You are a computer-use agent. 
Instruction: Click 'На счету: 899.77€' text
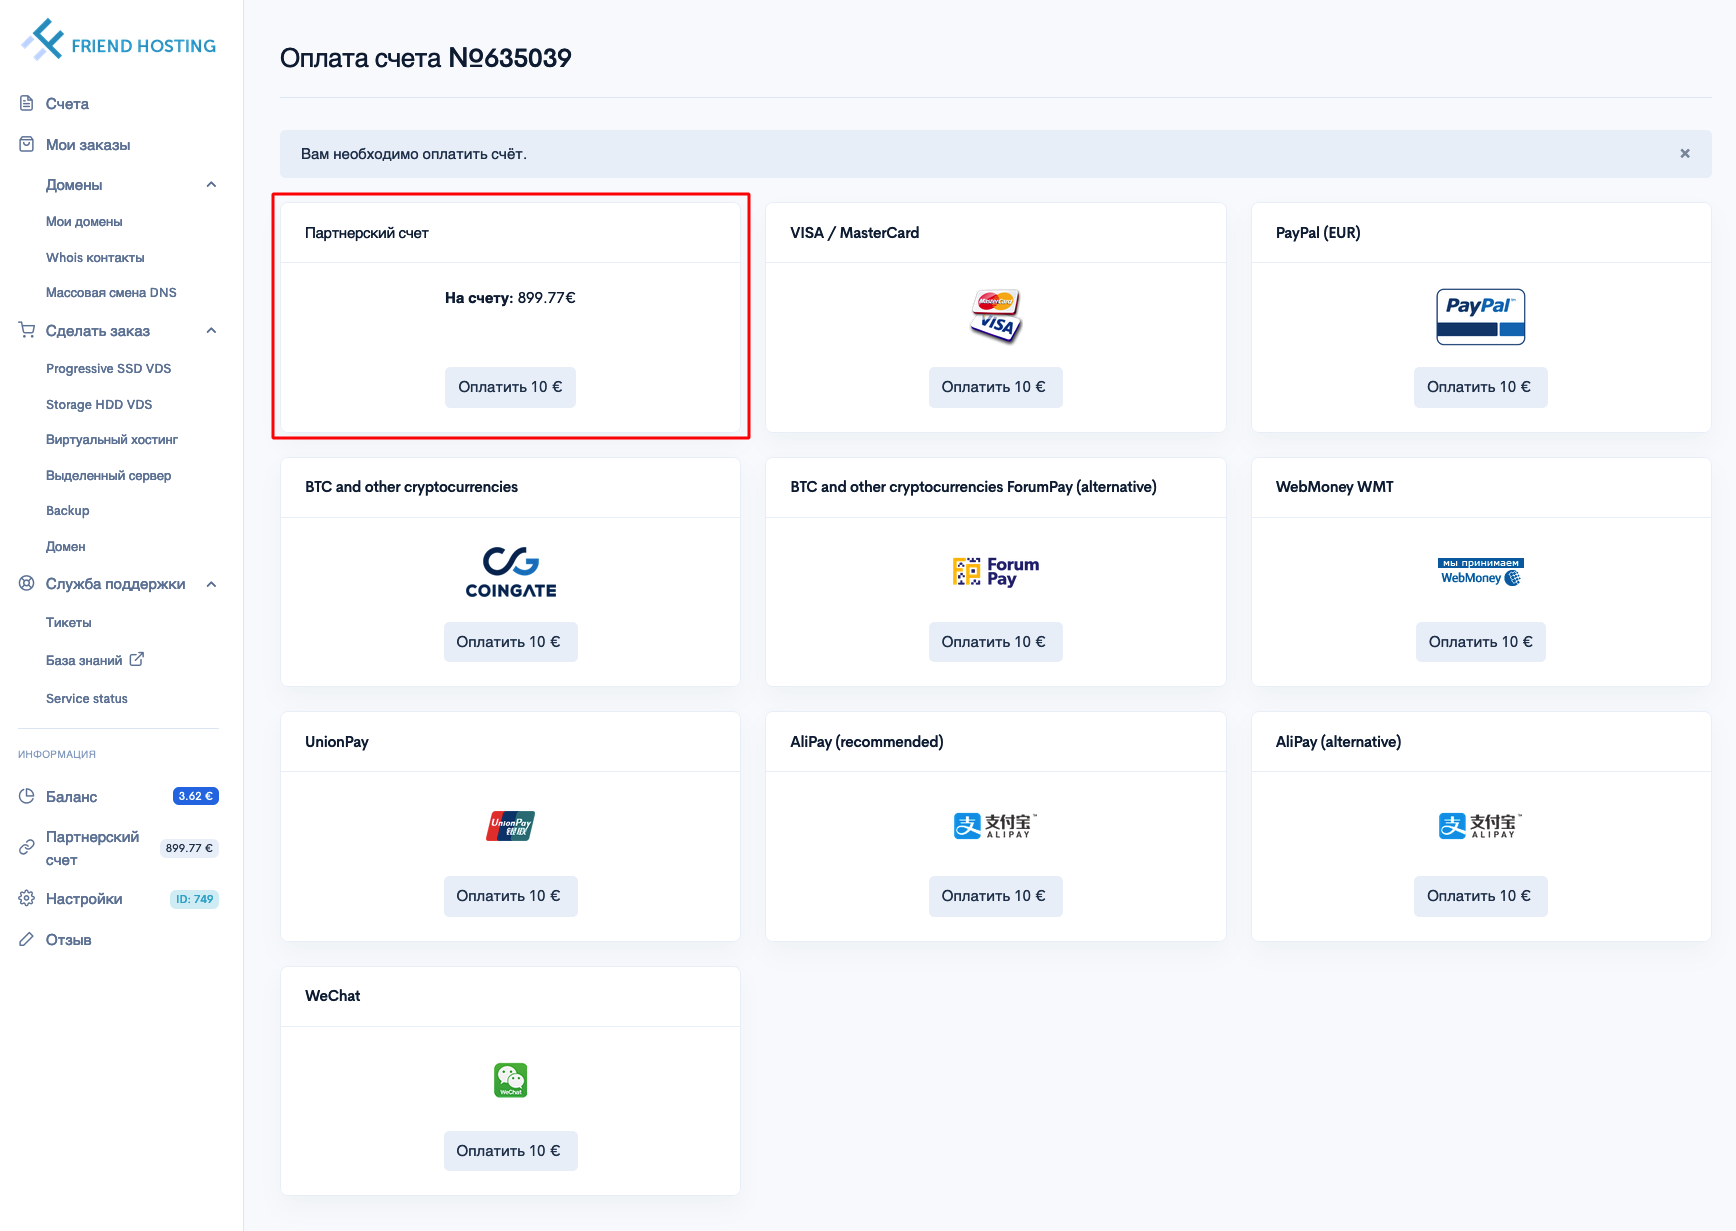510,297
